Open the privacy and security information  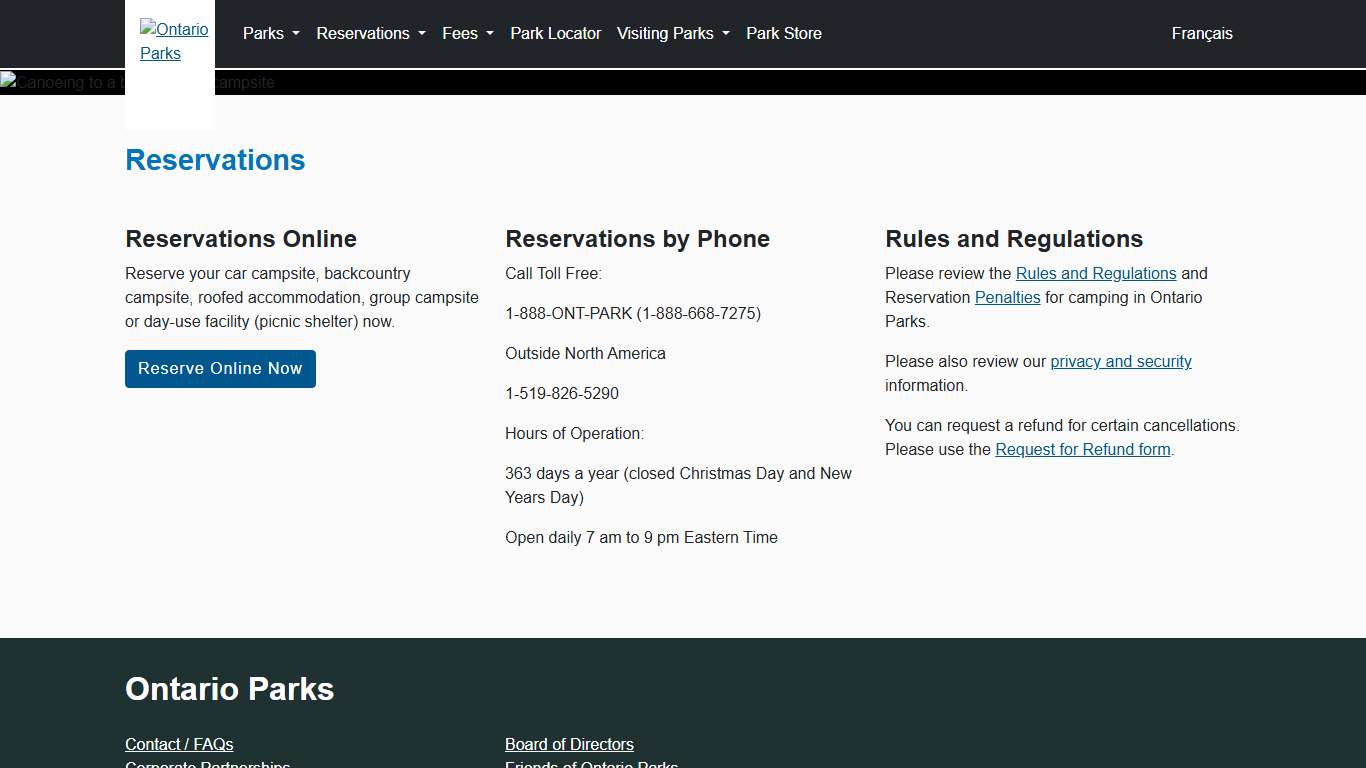[1121, 361]
